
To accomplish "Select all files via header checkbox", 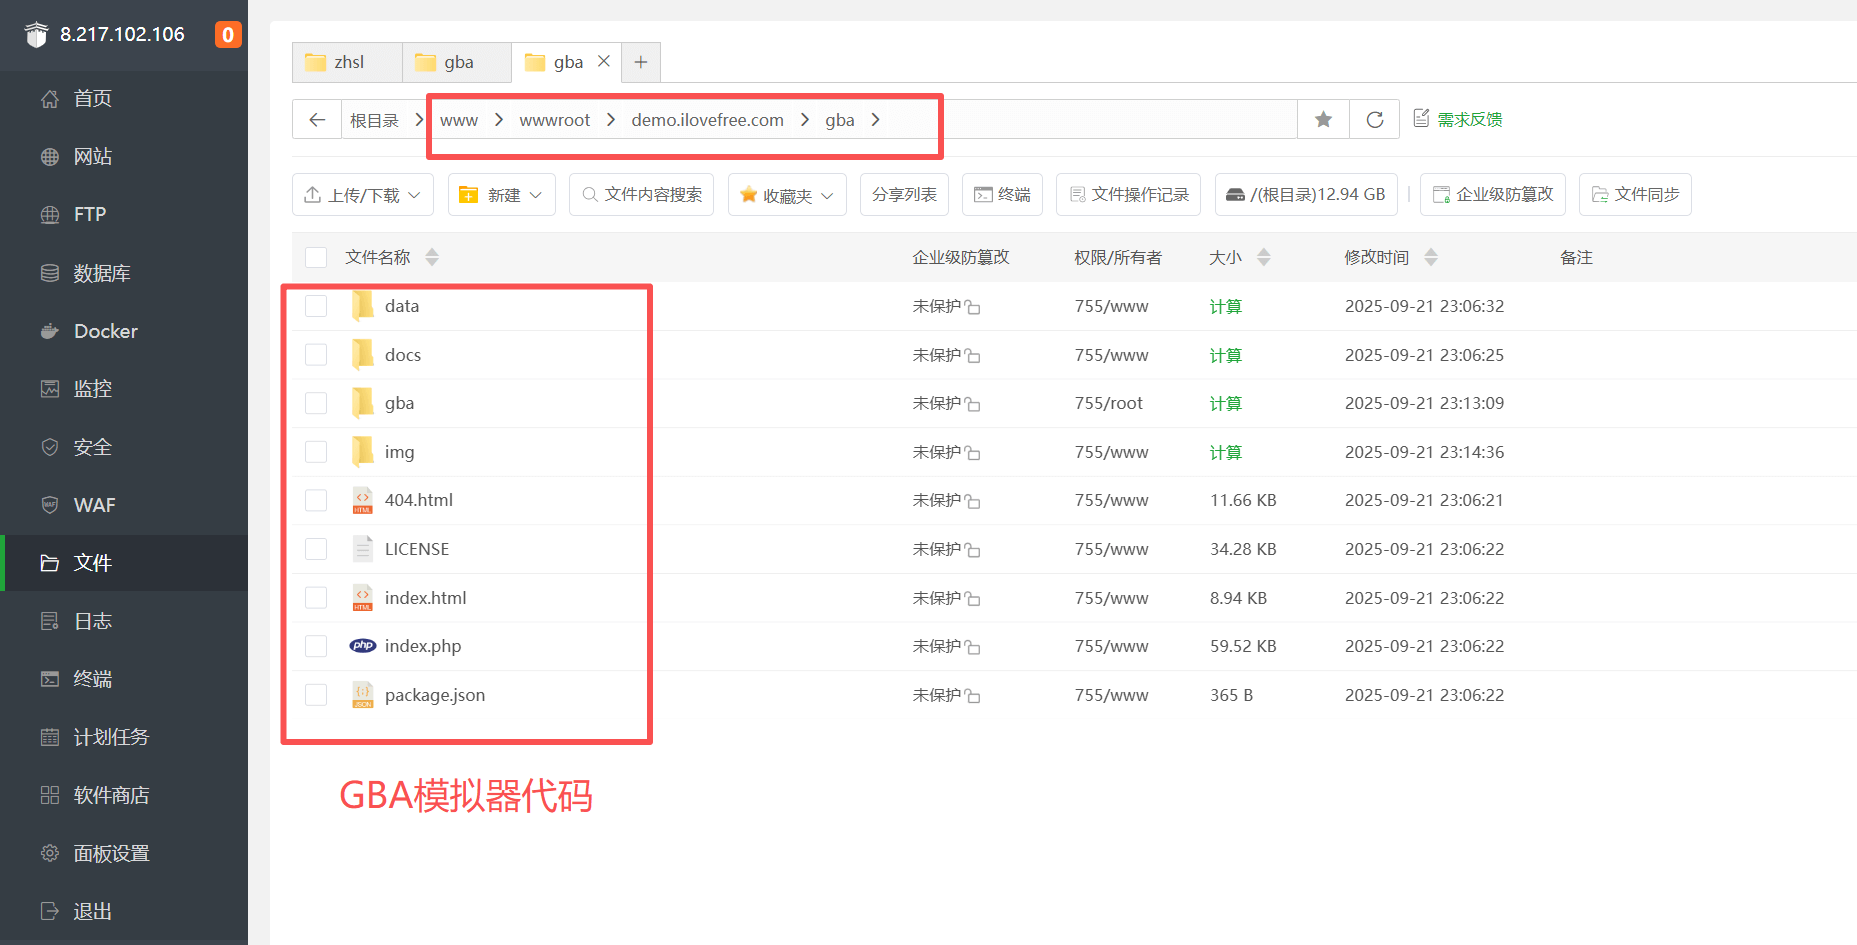I will coord(316,256).
